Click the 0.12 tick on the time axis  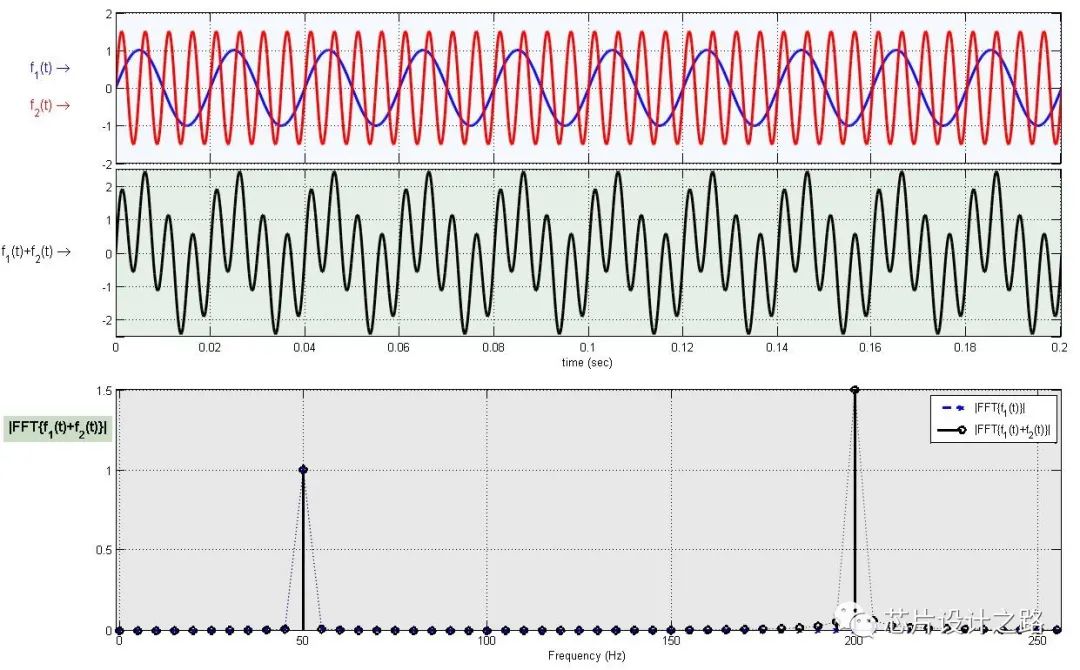(682, 348)
